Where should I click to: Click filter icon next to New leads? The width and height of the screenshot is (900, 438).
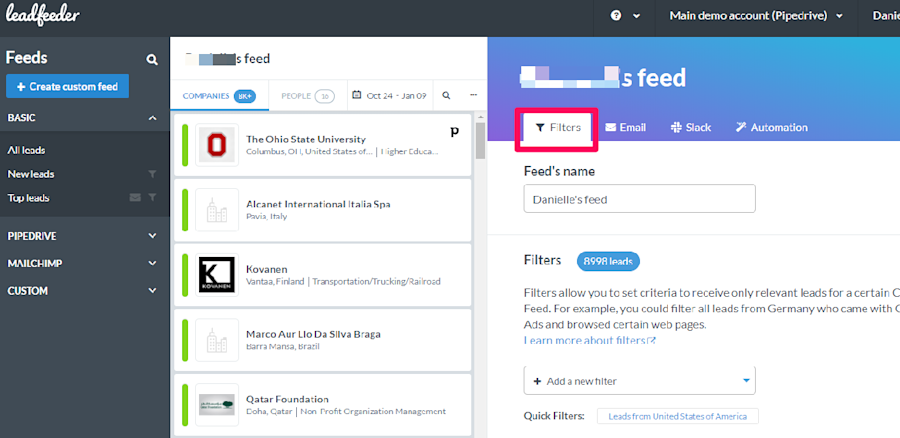[152, 174]
